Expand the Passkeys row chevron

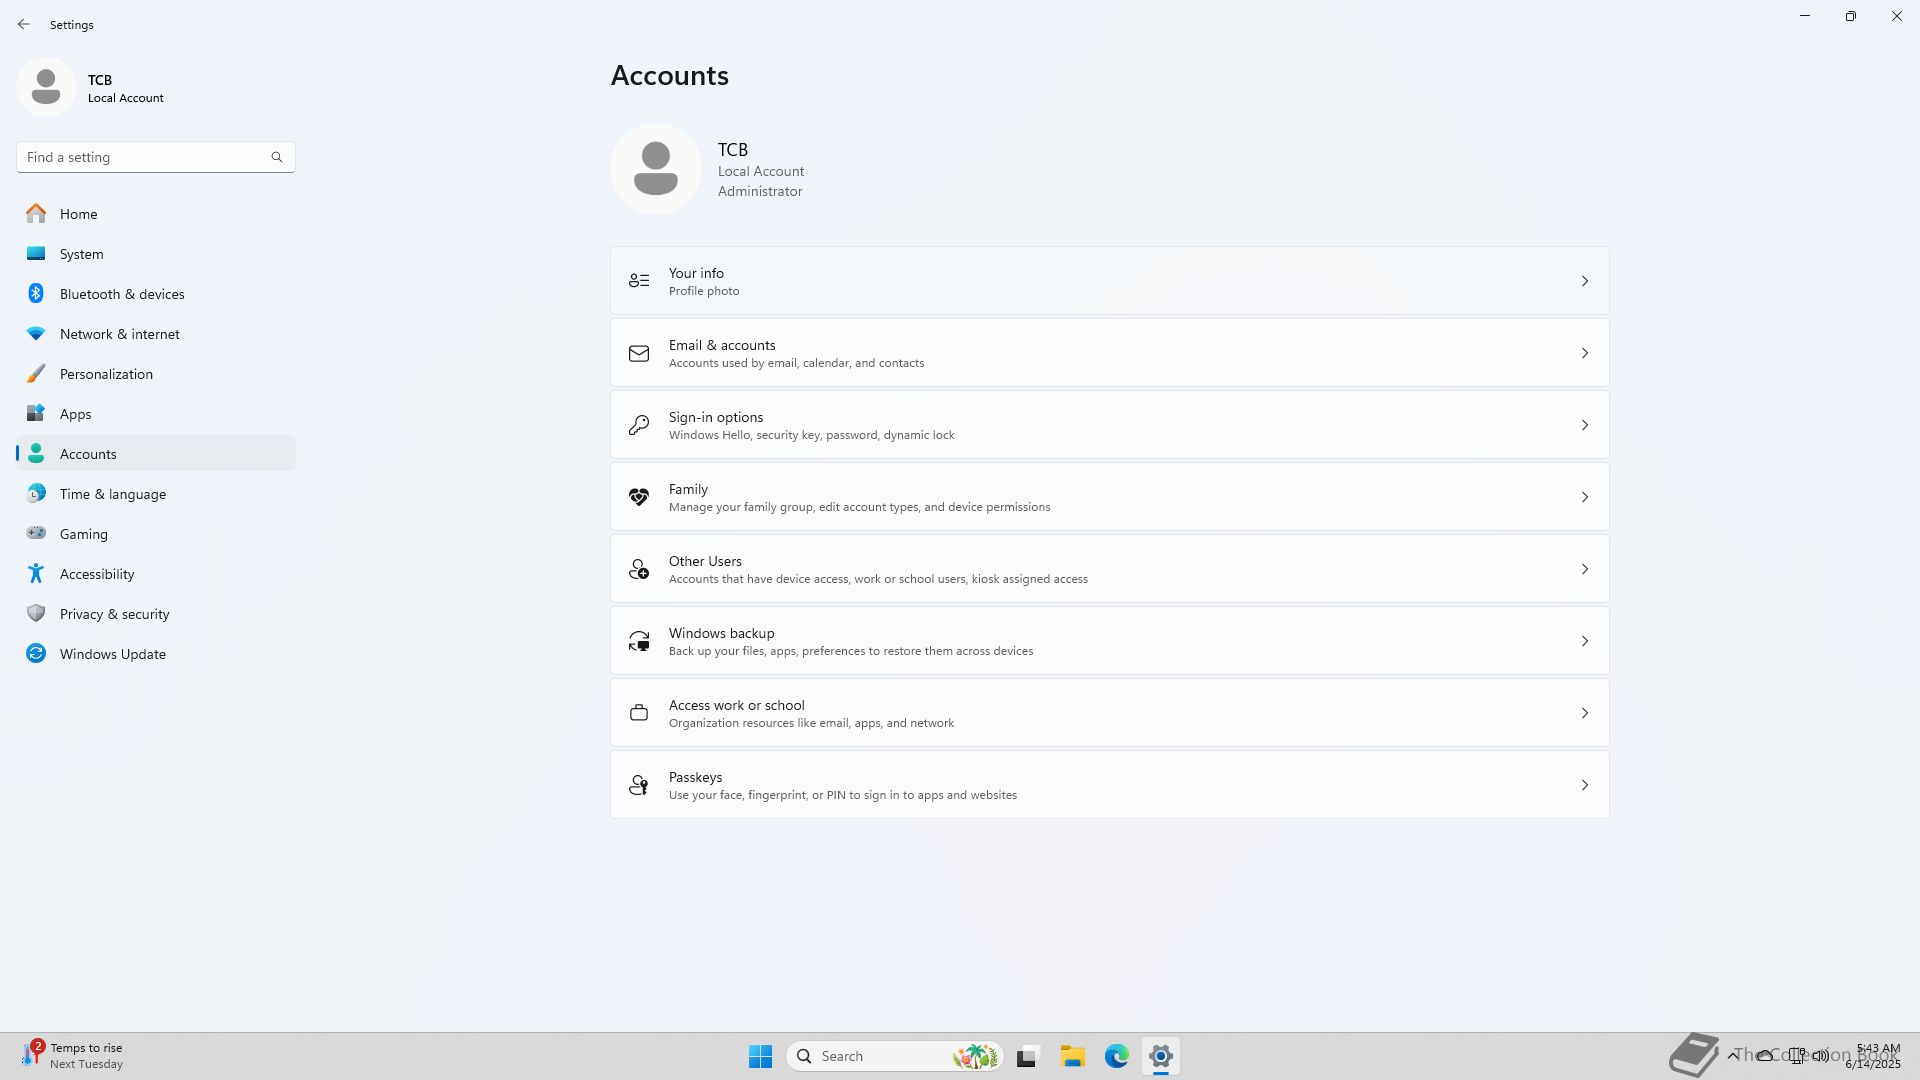pyautogui.click(x=1584, y=785)
